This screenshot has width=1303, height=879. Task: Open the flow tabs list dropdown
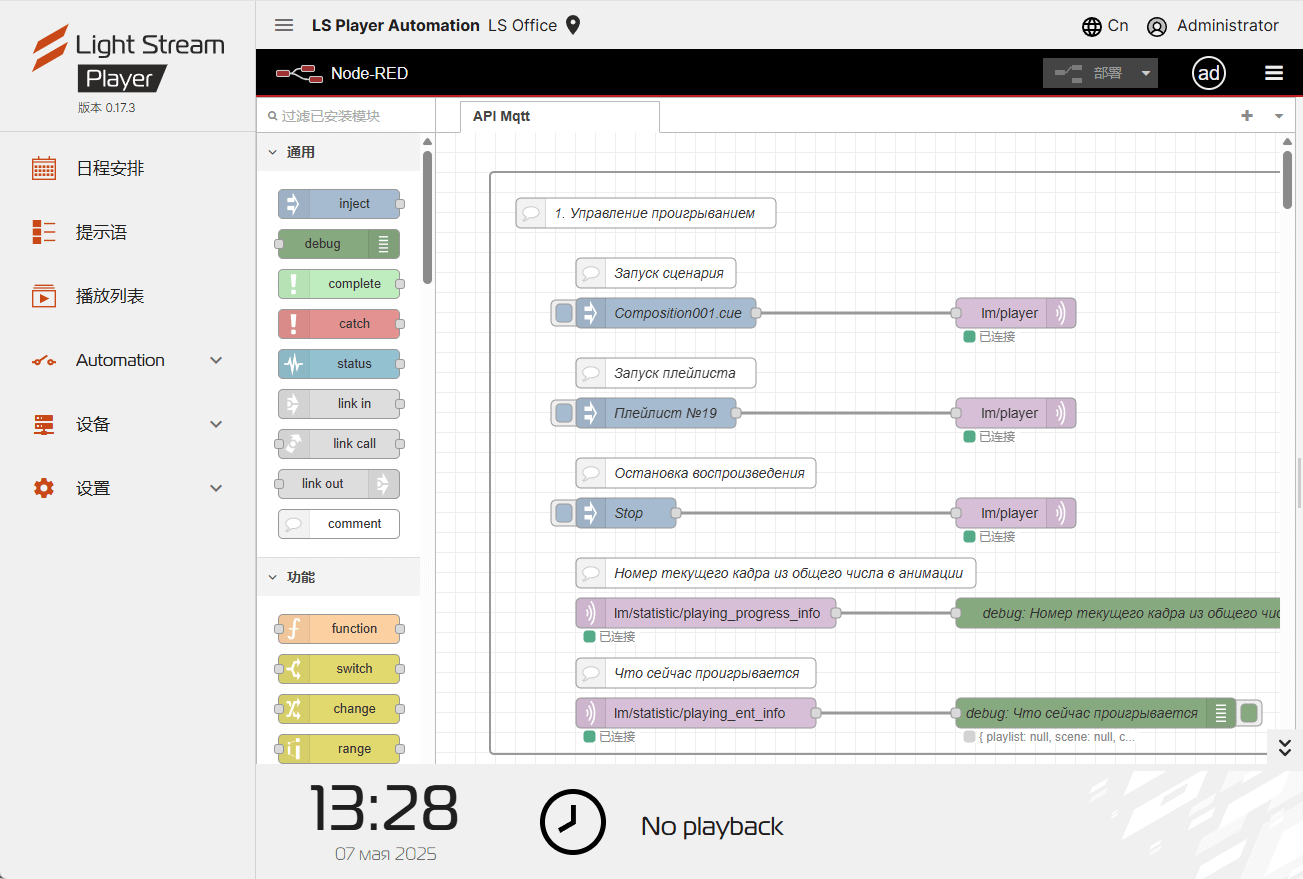pos(1279,116)
